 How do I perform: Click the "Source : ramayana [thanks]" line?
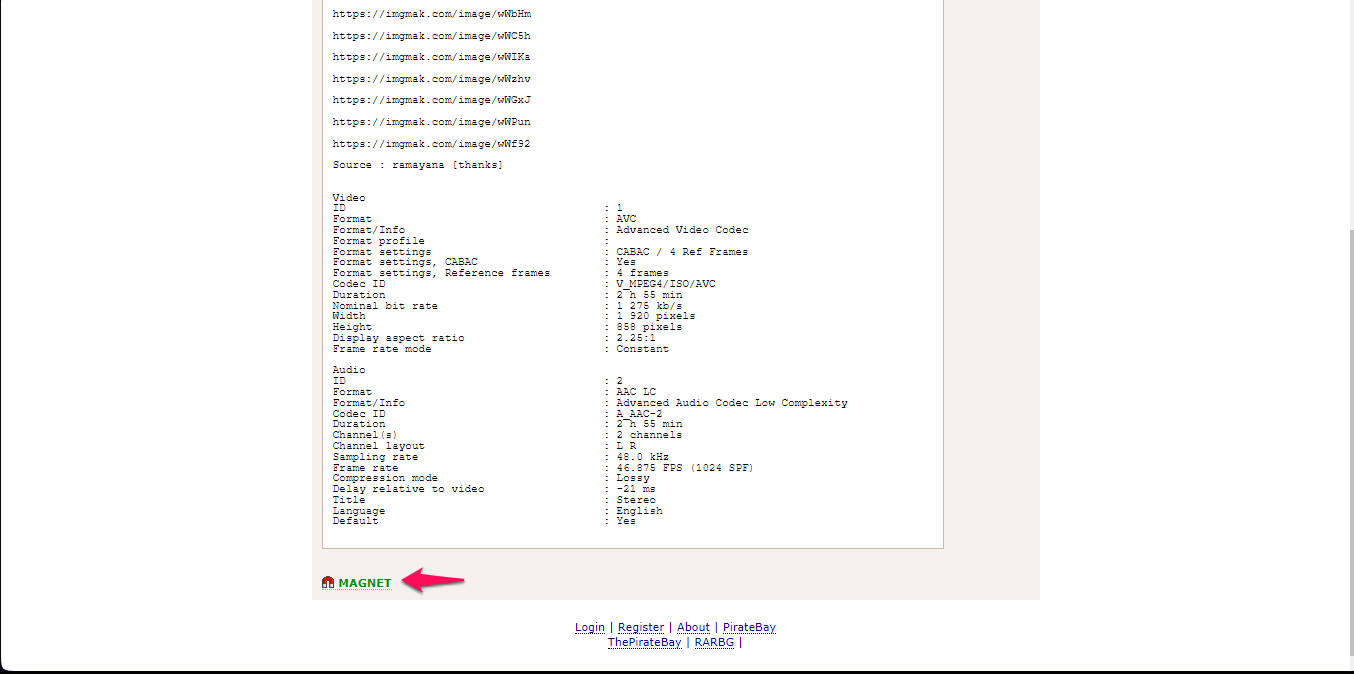418,165
